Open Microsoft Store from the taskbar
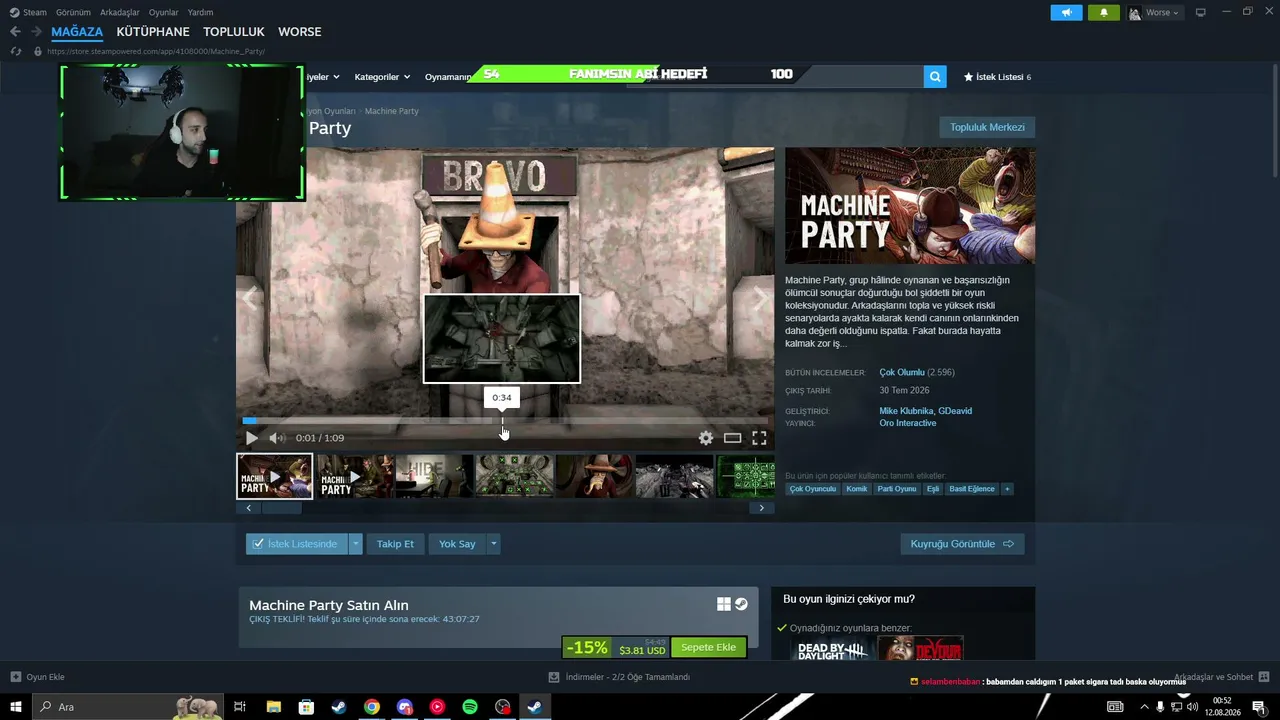 click(x=306, y=707)
